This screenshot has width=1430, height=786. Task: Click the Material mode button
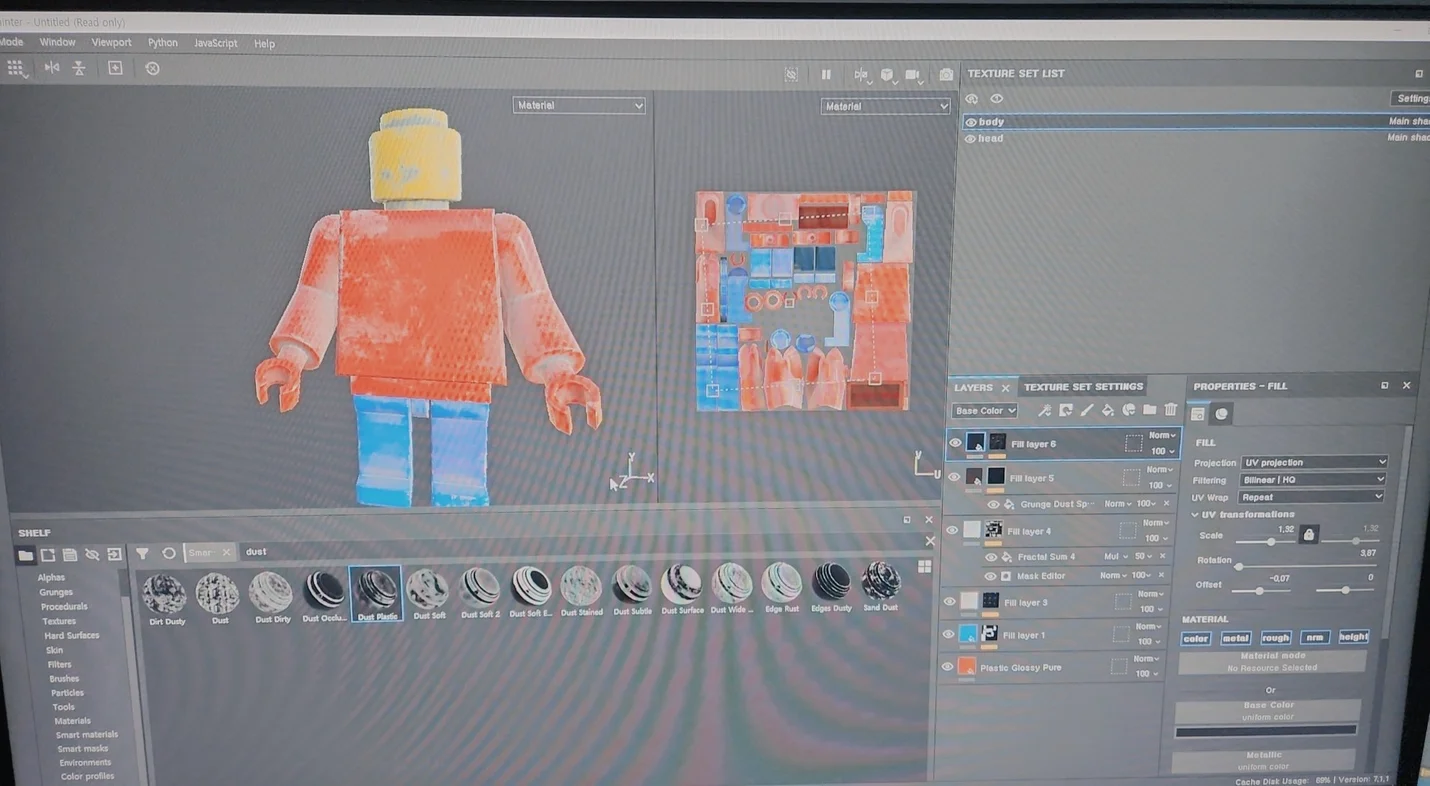click(x=1272, y=662)
